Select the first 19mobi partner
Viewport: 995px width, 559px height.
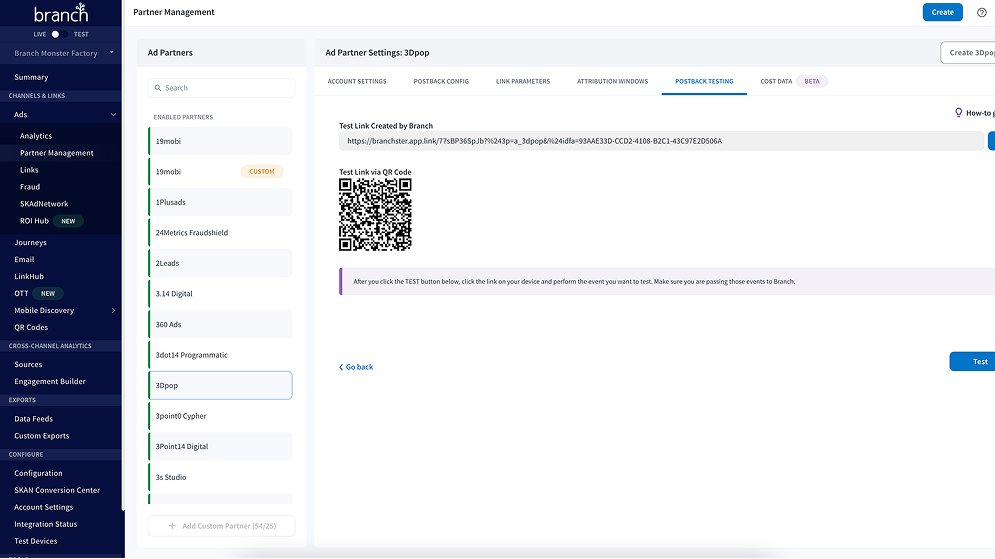tap(220, 141)
